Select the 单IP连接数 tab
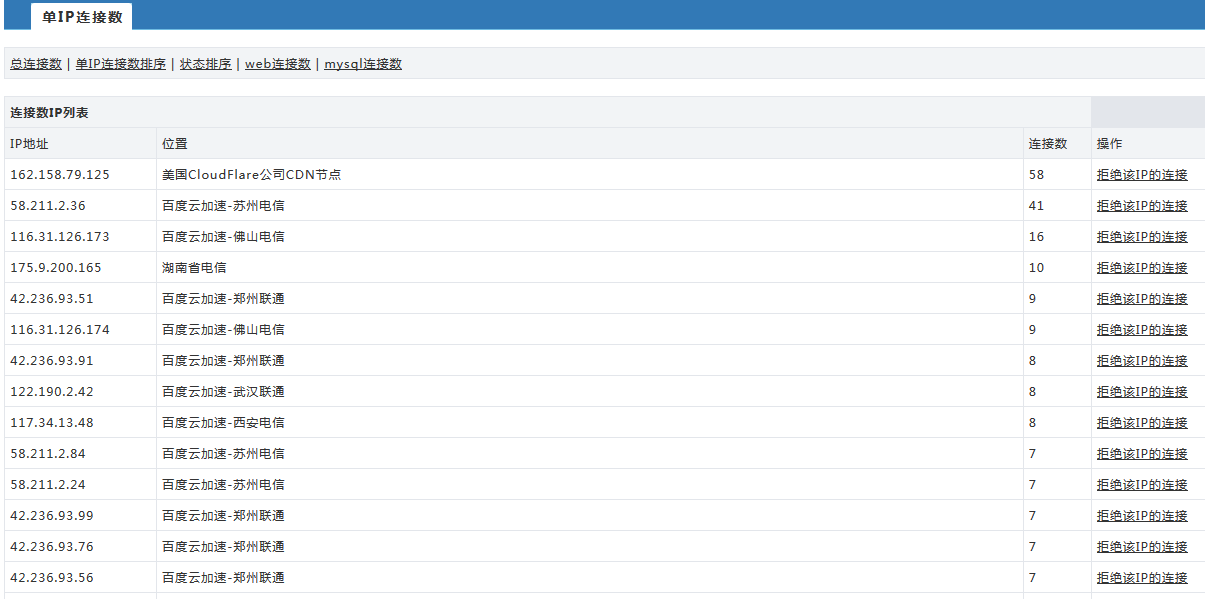Screen dimensions: 1205x599 (x=82, y=16)
